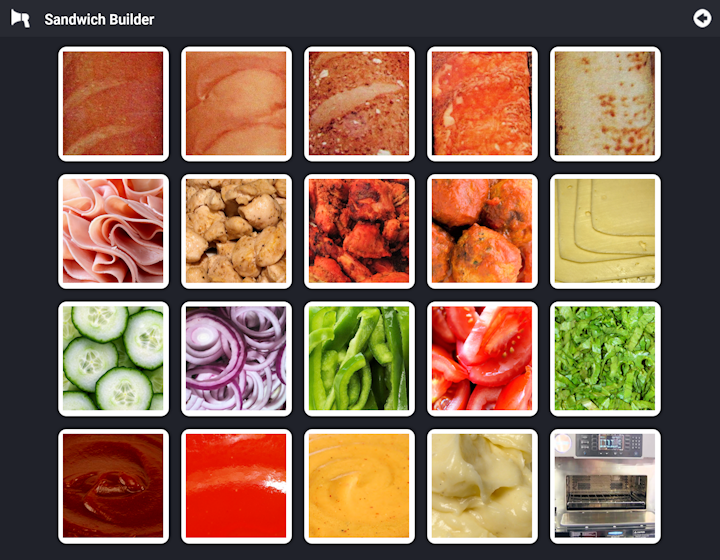Pick the sliced cheese tile

[x=605, y=231]
